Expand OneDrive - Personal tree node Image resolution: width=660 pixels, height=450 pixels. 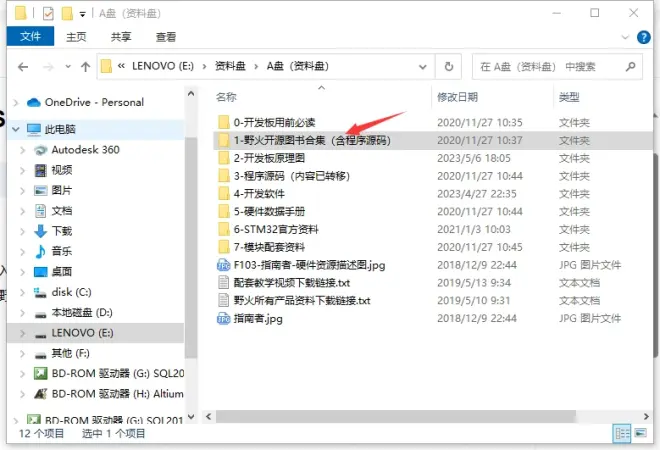tap(16, 103)
